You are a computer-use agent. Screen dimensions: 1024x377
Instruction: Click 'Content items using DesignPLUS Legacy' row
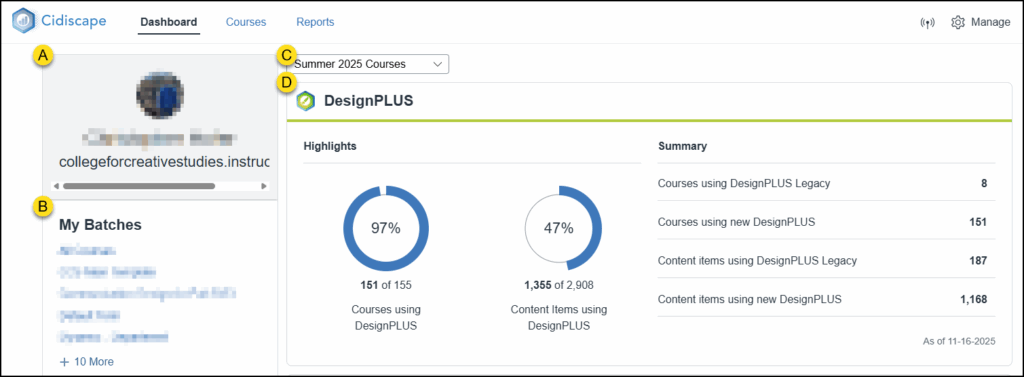click(x=826, y=261)
